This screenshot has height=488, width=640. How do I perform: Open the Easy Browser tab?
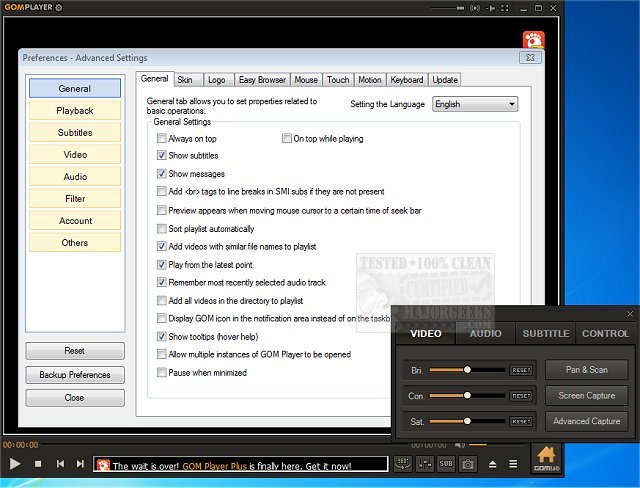point(262,80)
